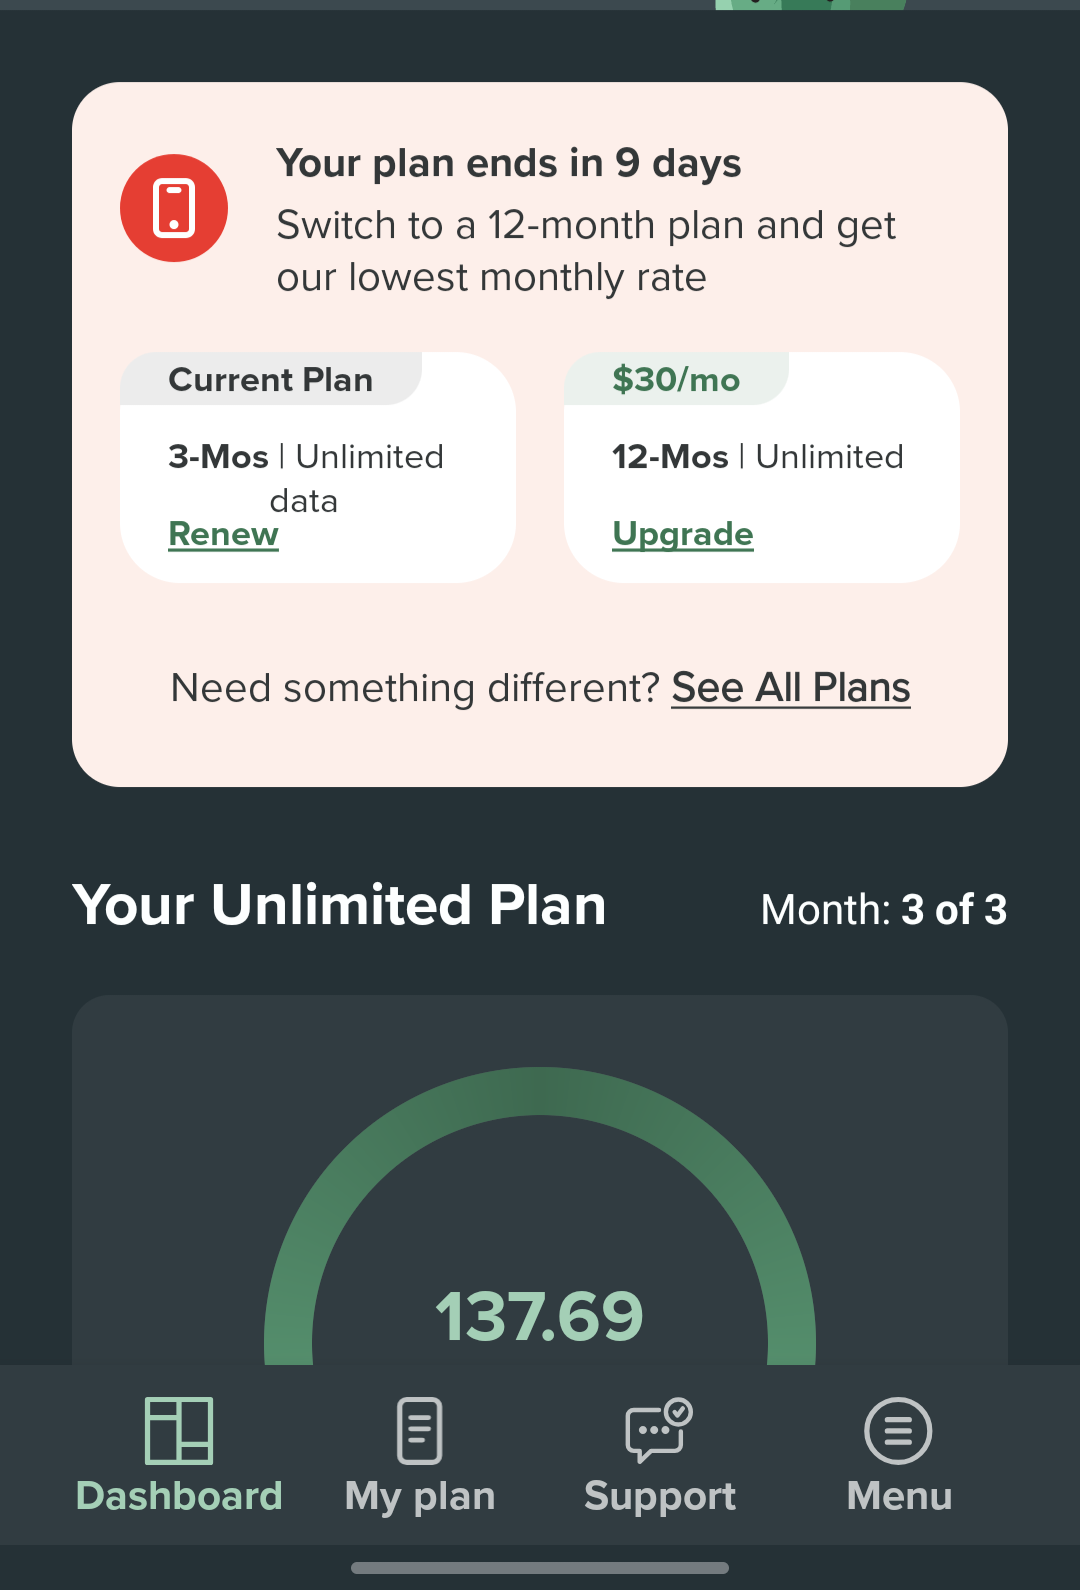The width and height of the screenshot is (1080, 1590).
Task: Tap the Dashboard grid icon
Action: coord(179,1430)
